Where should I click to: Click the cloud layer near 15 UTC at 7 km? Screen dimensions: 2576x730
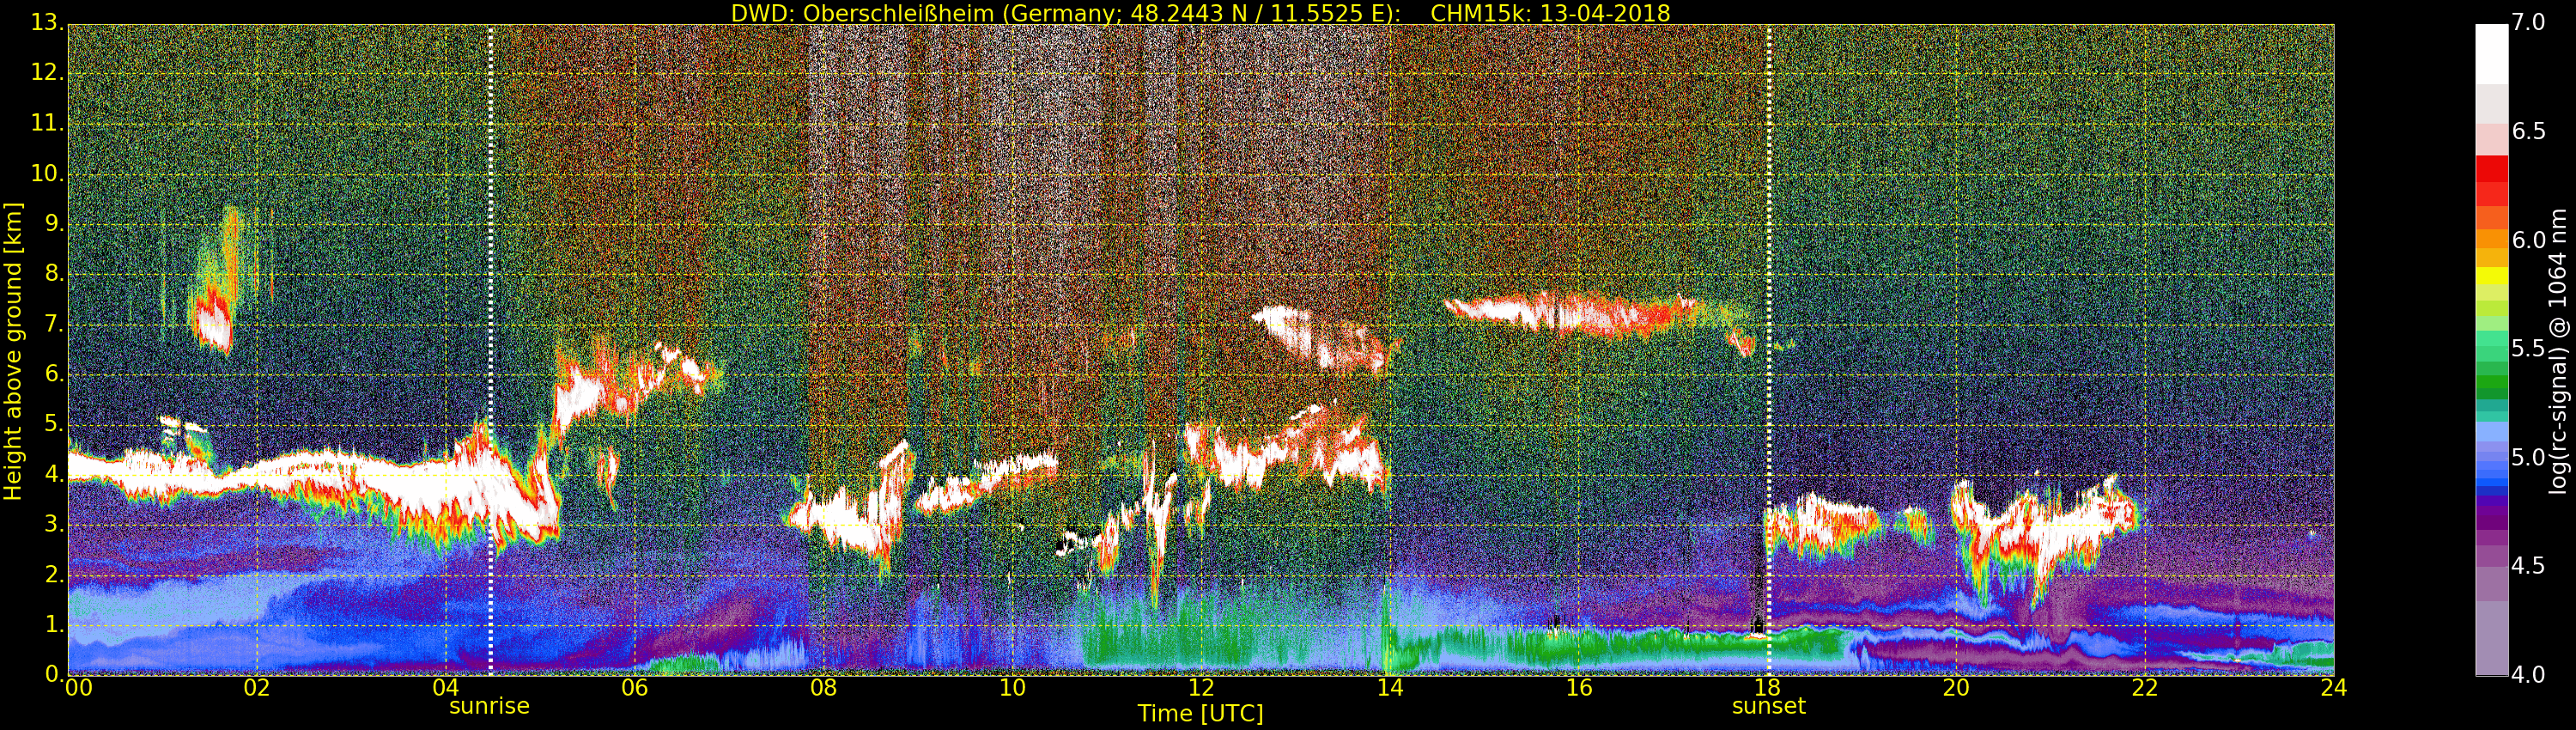(x=1575, y=315)
